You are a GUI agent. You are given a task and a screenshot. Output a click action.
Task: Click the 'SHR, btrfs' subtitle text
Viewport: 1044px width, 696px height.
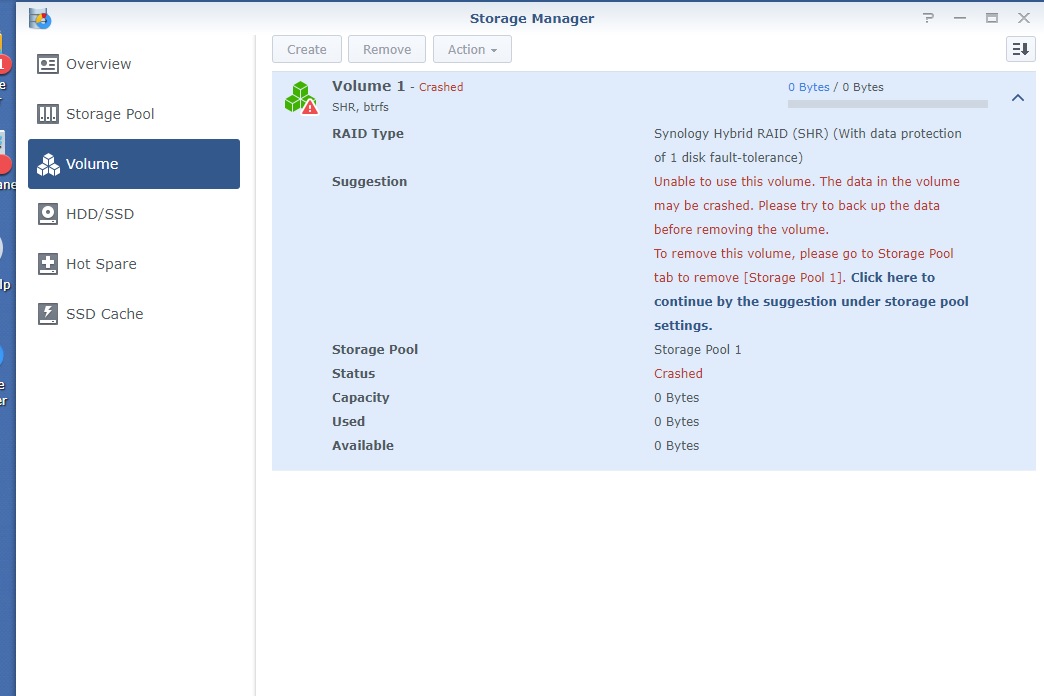tap(360, 107)
